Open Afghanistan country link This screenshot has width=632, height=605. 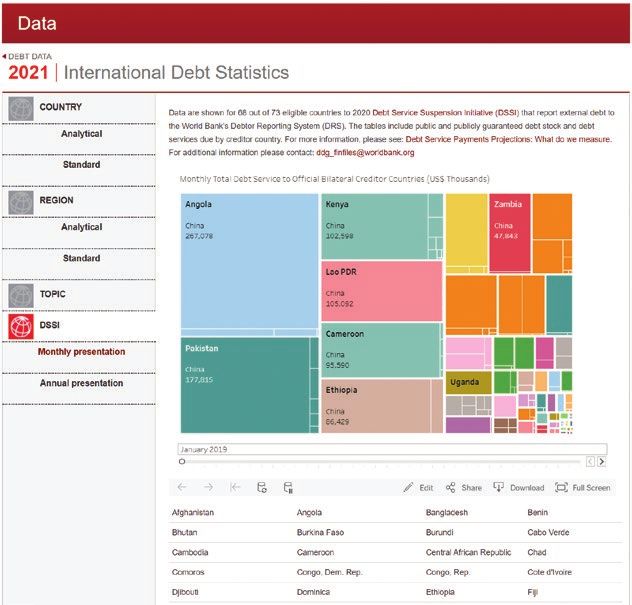(x=193, y=512)
